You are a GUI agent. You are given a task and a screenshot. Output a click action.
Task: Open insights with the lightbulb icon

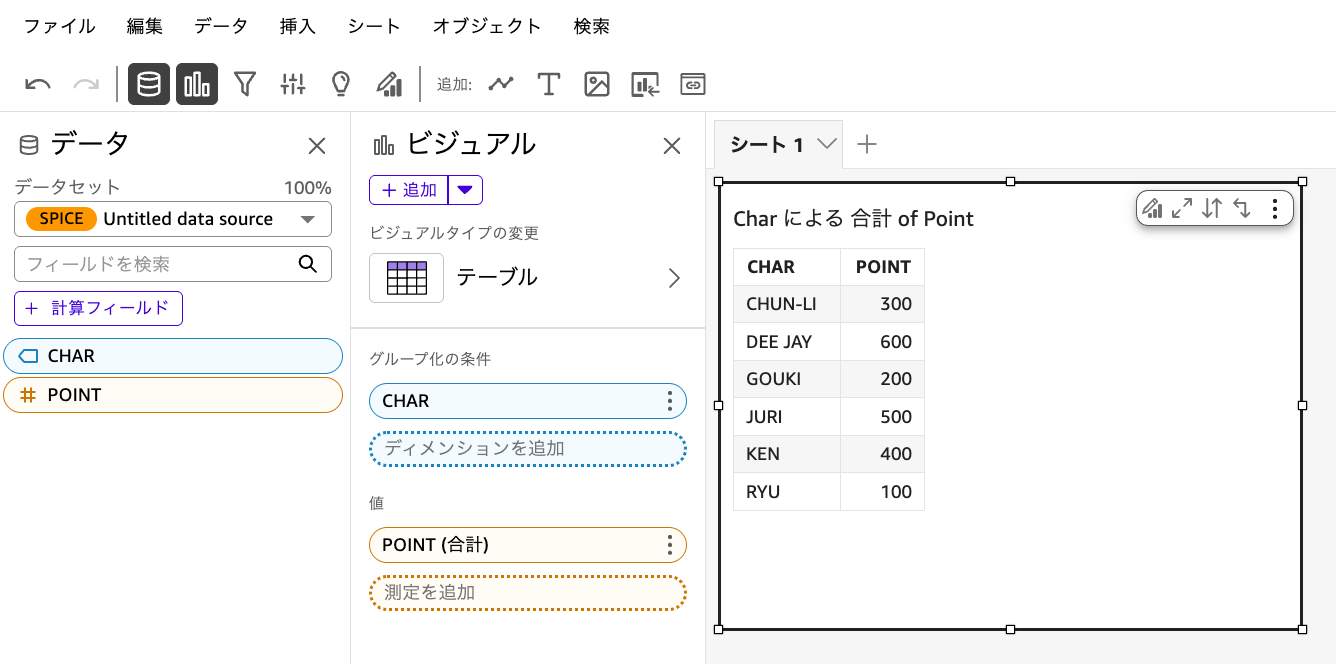point(340,84)
